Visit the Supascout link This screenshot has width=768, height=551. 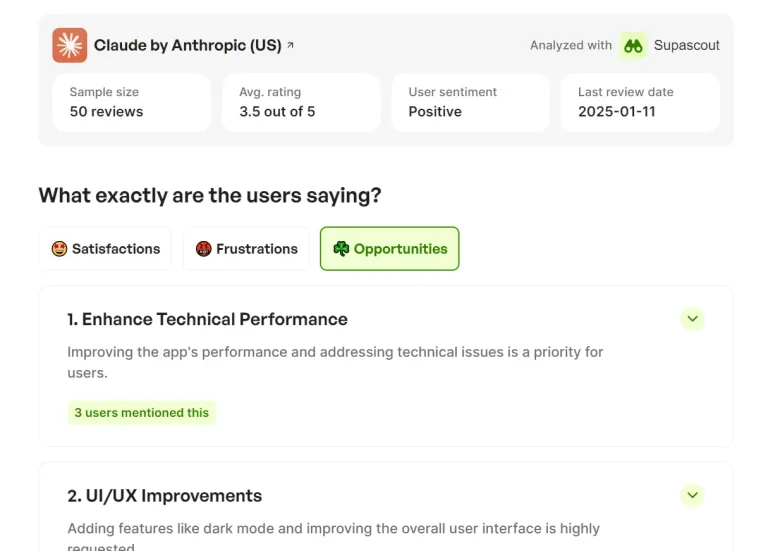coord(687,45)
